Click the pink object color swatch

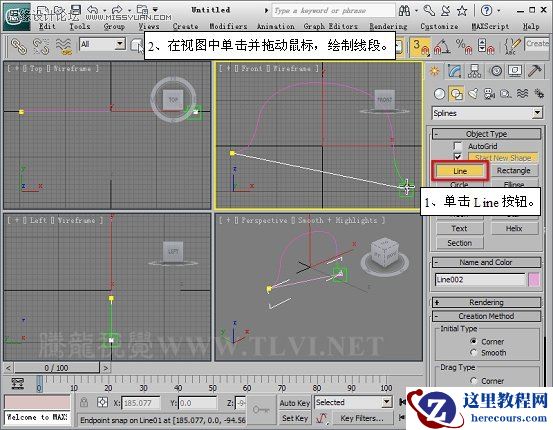pyautogui.click(x=534, y=280)
